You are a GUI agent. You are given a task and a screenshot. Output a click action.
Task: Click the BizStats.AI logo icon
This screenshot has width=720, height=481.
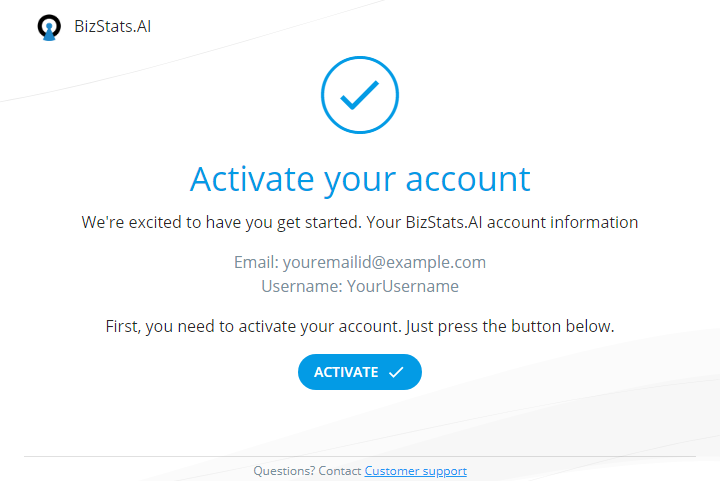point(49,28)
